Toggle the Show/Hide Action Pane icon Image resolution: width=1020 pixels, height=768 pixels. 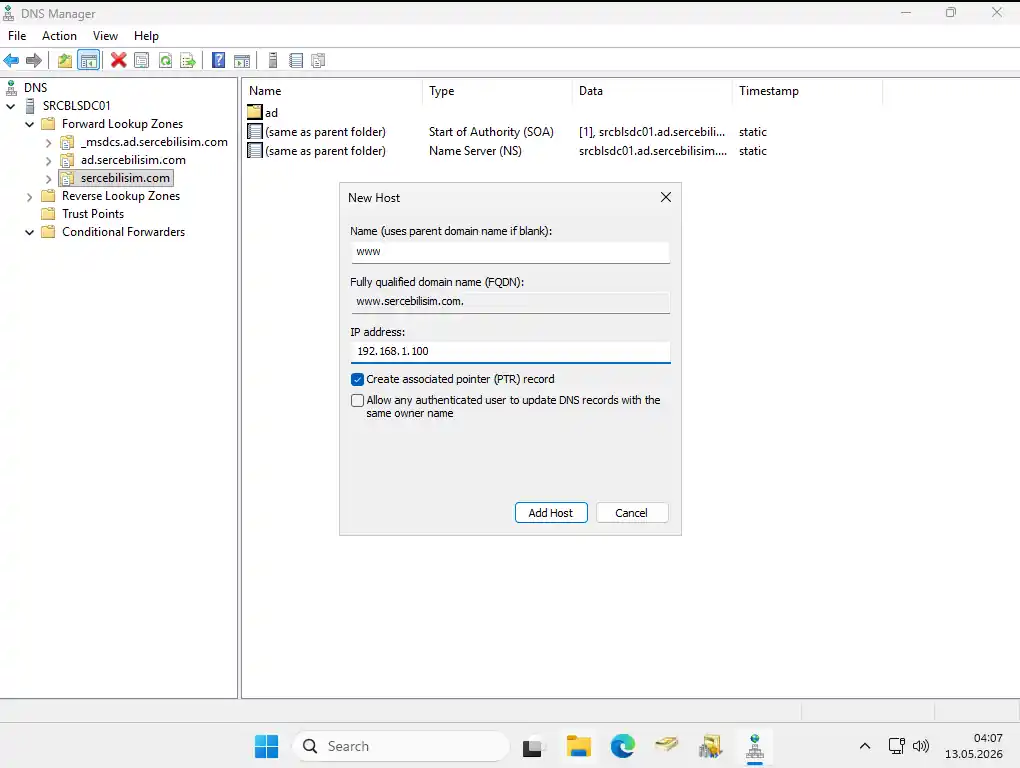[242, 60]
